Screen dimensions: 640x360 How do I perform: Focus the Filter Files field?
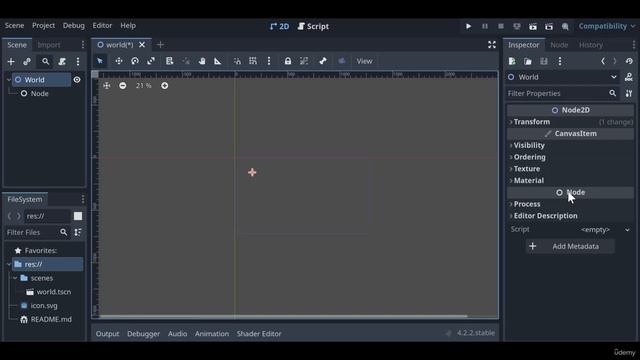[37, 232]
